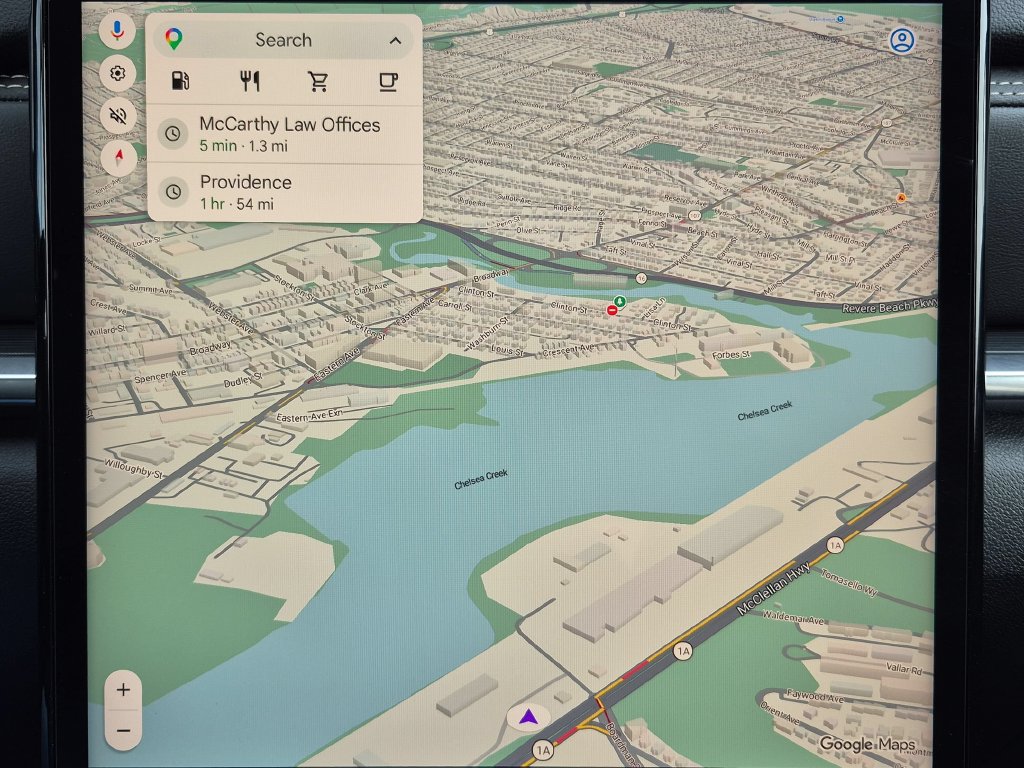Tap the Forbes St label
The image size is (1024, 768).
[731, 355]
